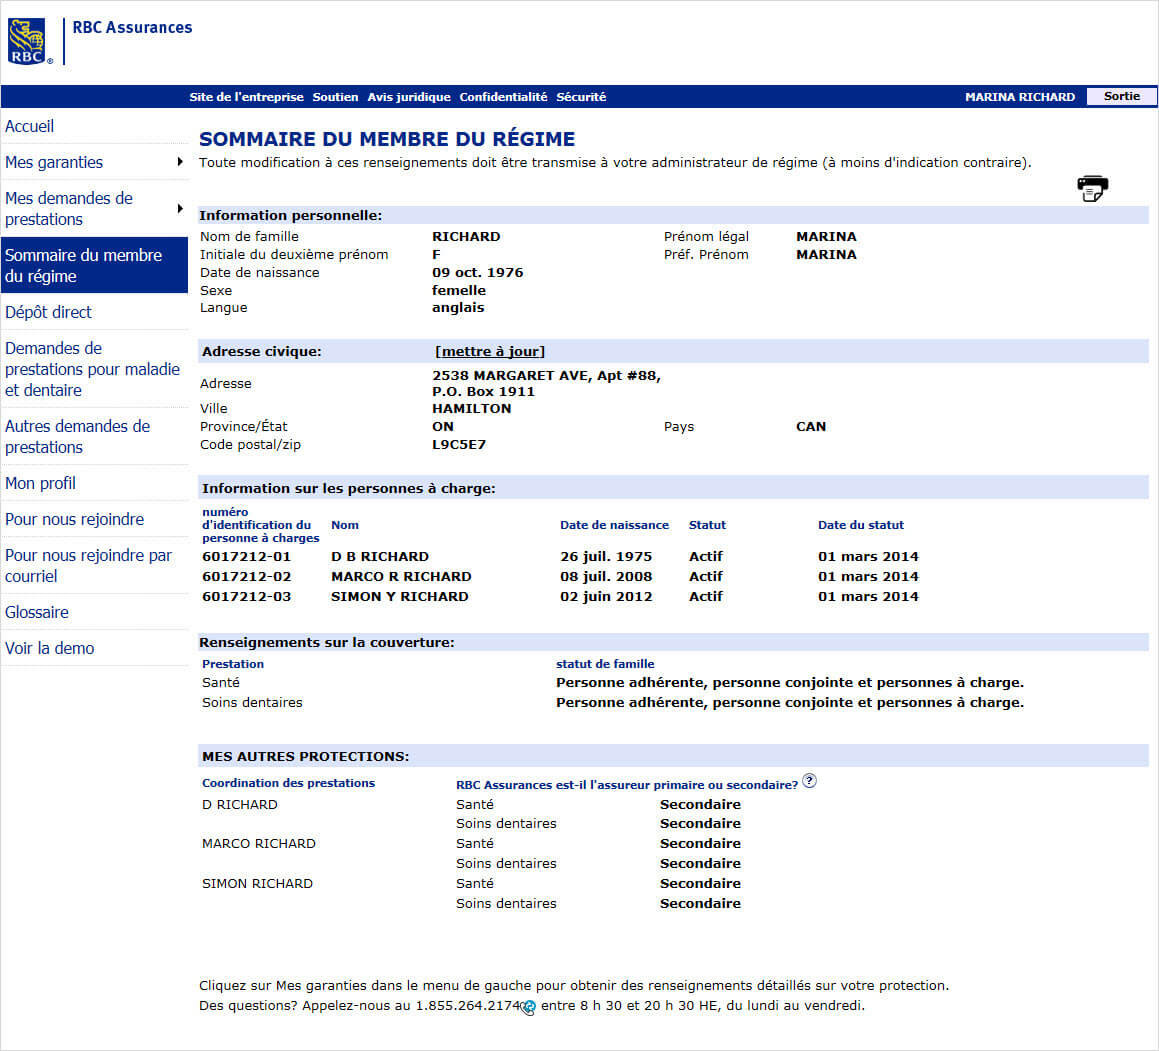Click the Santé coverage row label
This screenshot has width=1159, height=1051.
[220, 682]
